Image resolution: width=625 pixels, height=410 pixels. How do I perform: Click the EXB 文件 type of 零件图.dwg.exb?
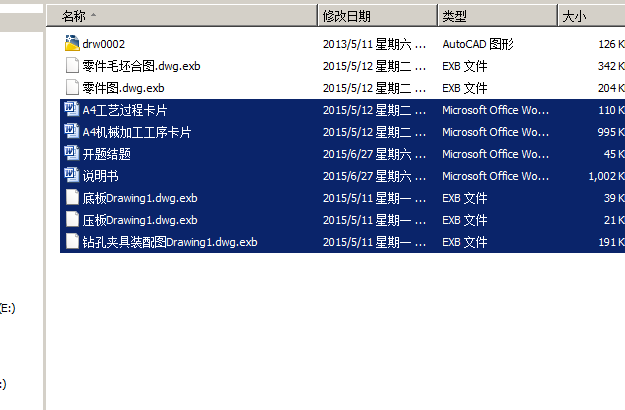[x=465, y=88]
